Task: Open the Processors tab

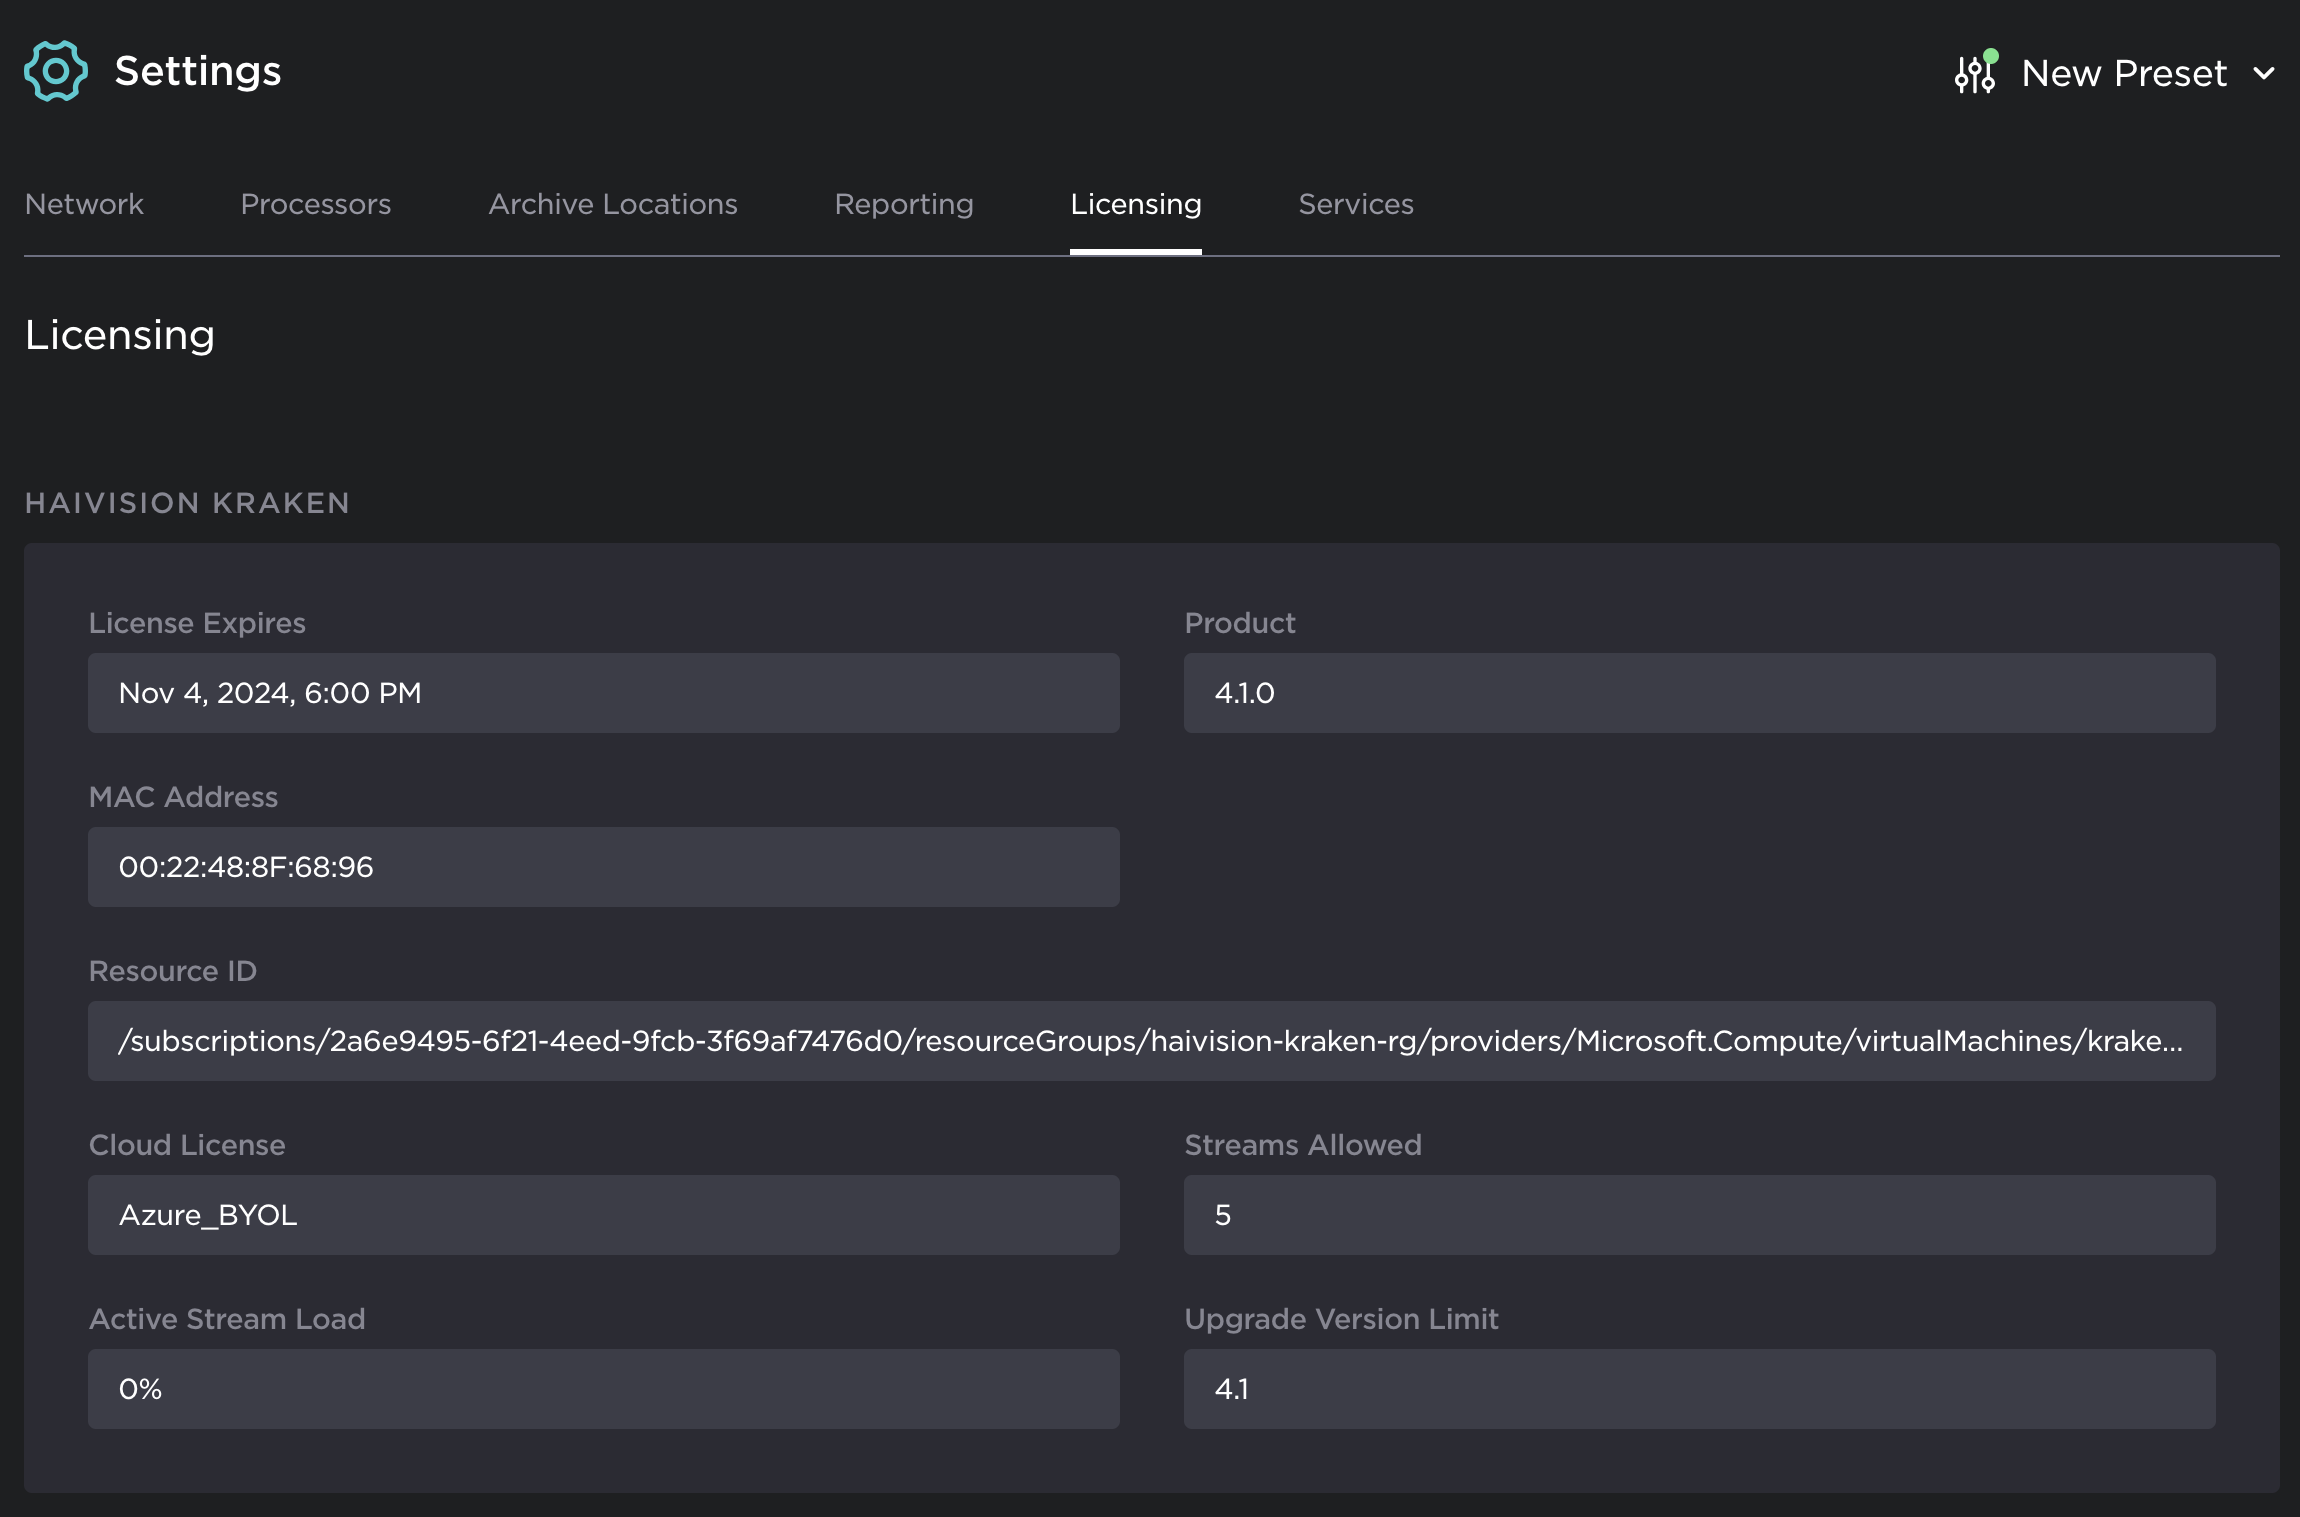Action: [316, 204]
